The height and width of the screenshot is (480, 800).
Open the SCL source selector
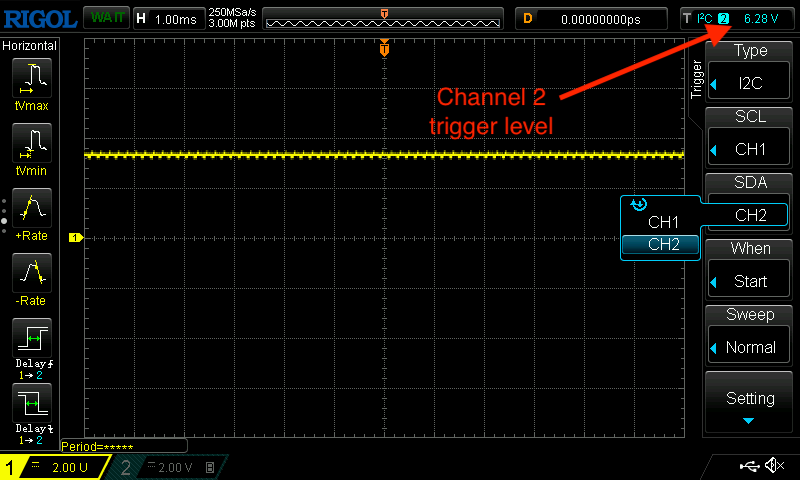point(750,137)
